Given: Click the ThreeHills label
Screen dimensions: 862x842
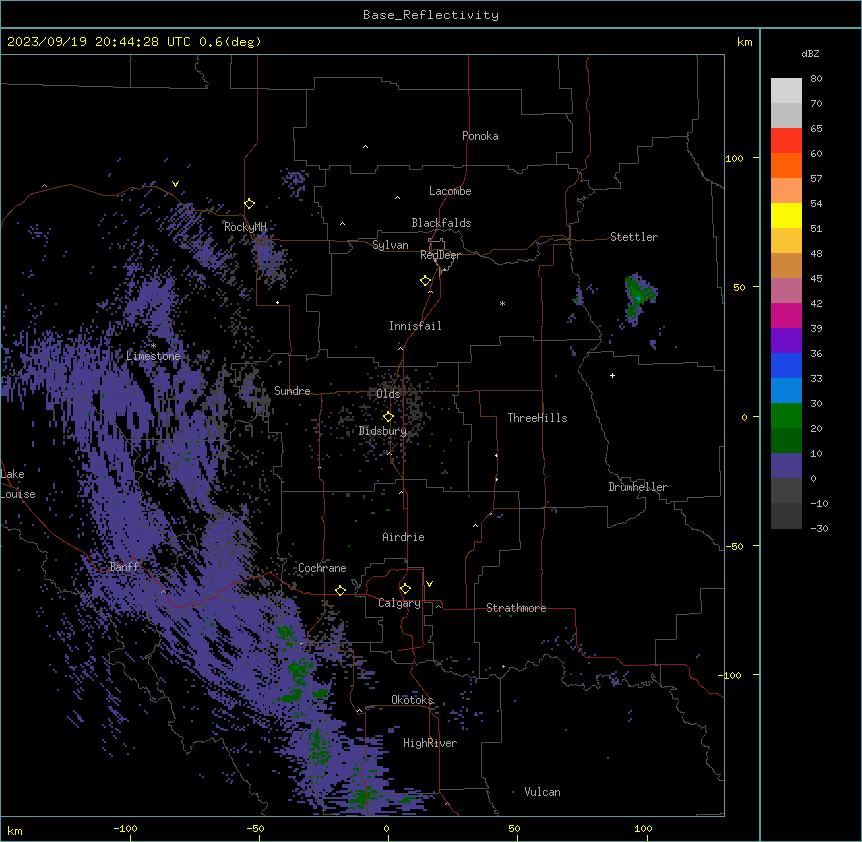Looking at the screenshot, I should coord(537,418).
